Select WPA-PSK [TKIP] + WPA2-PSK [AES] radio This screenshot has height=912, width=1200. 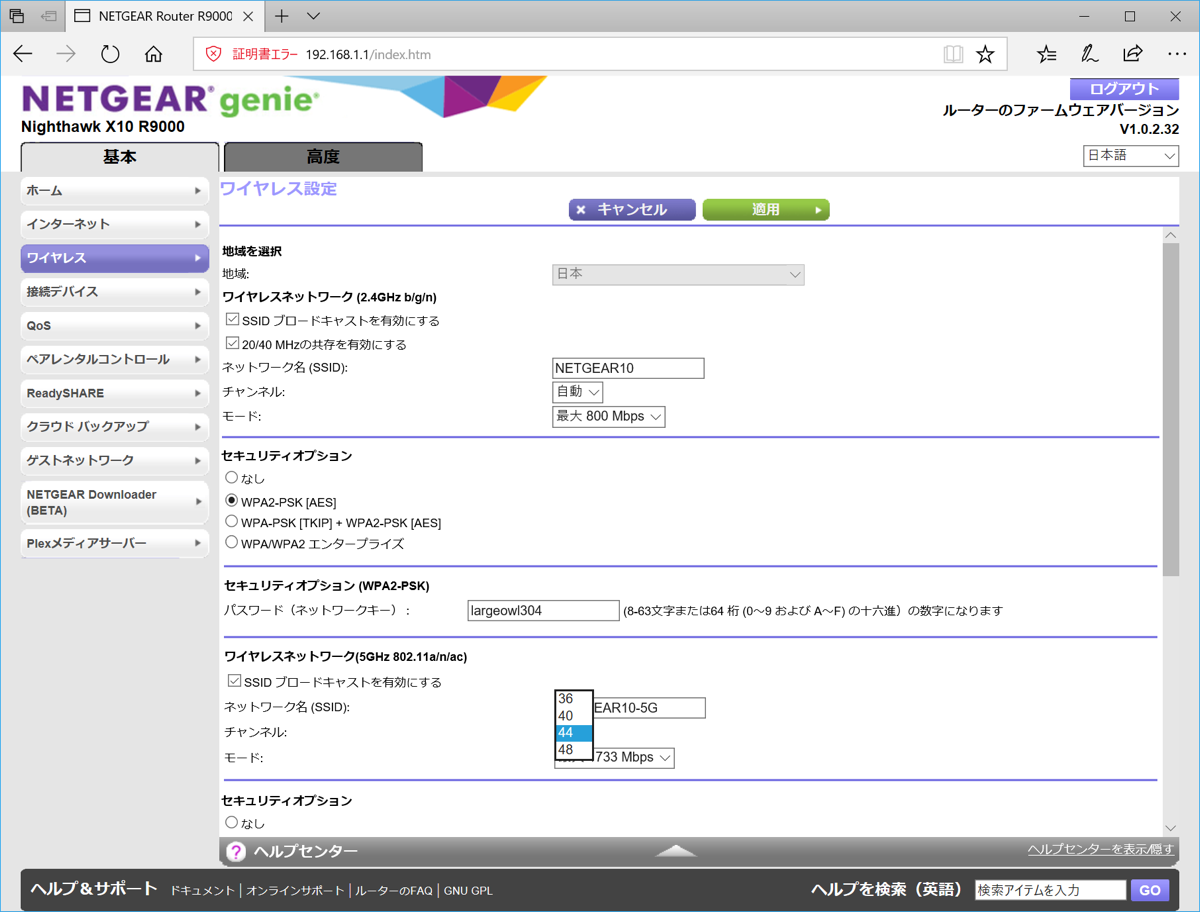click(x=232, y=521)
